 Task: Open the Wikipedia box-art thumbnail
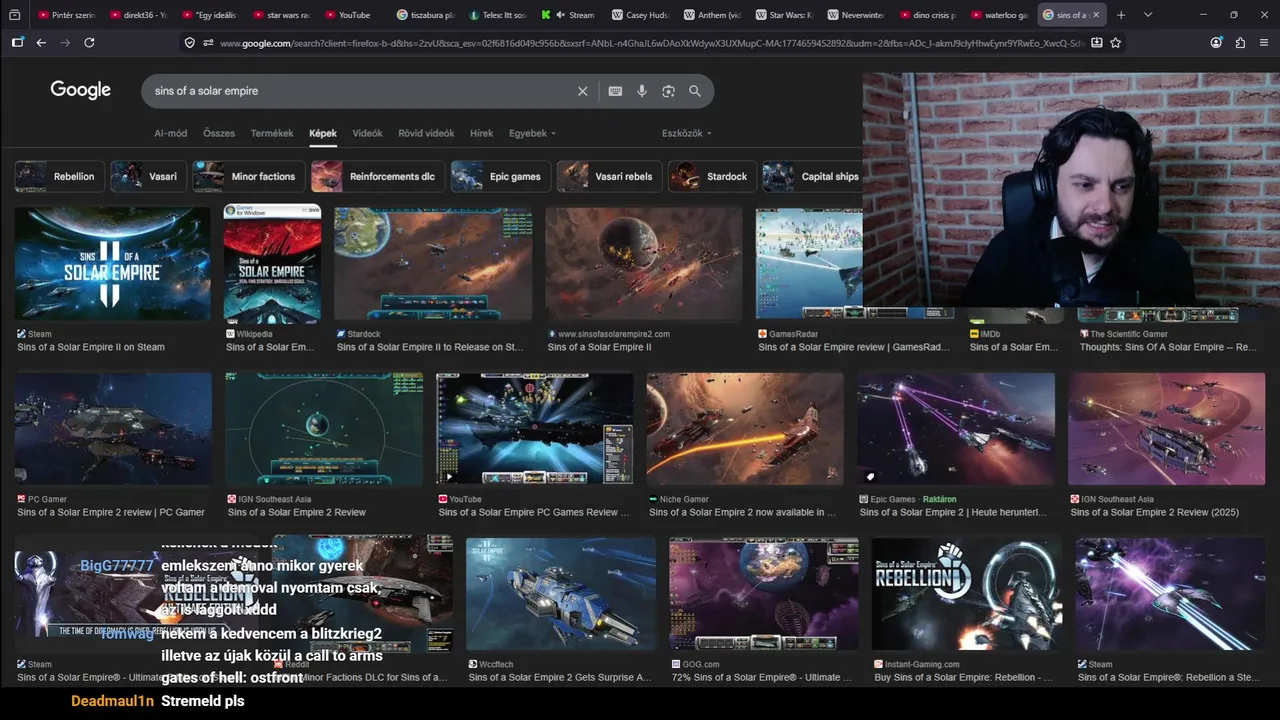click(x=272, y=265)
